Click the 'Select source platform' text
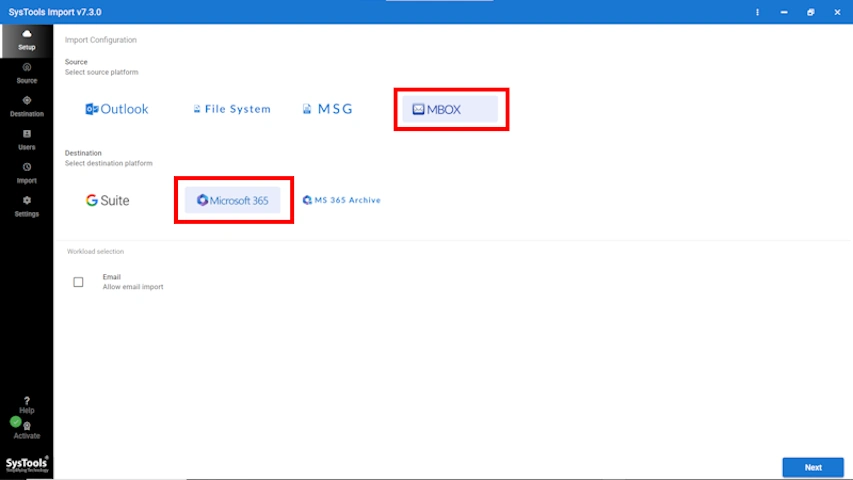Image resolution: width=853 pixels, height=480 pixels. point(101,72)
